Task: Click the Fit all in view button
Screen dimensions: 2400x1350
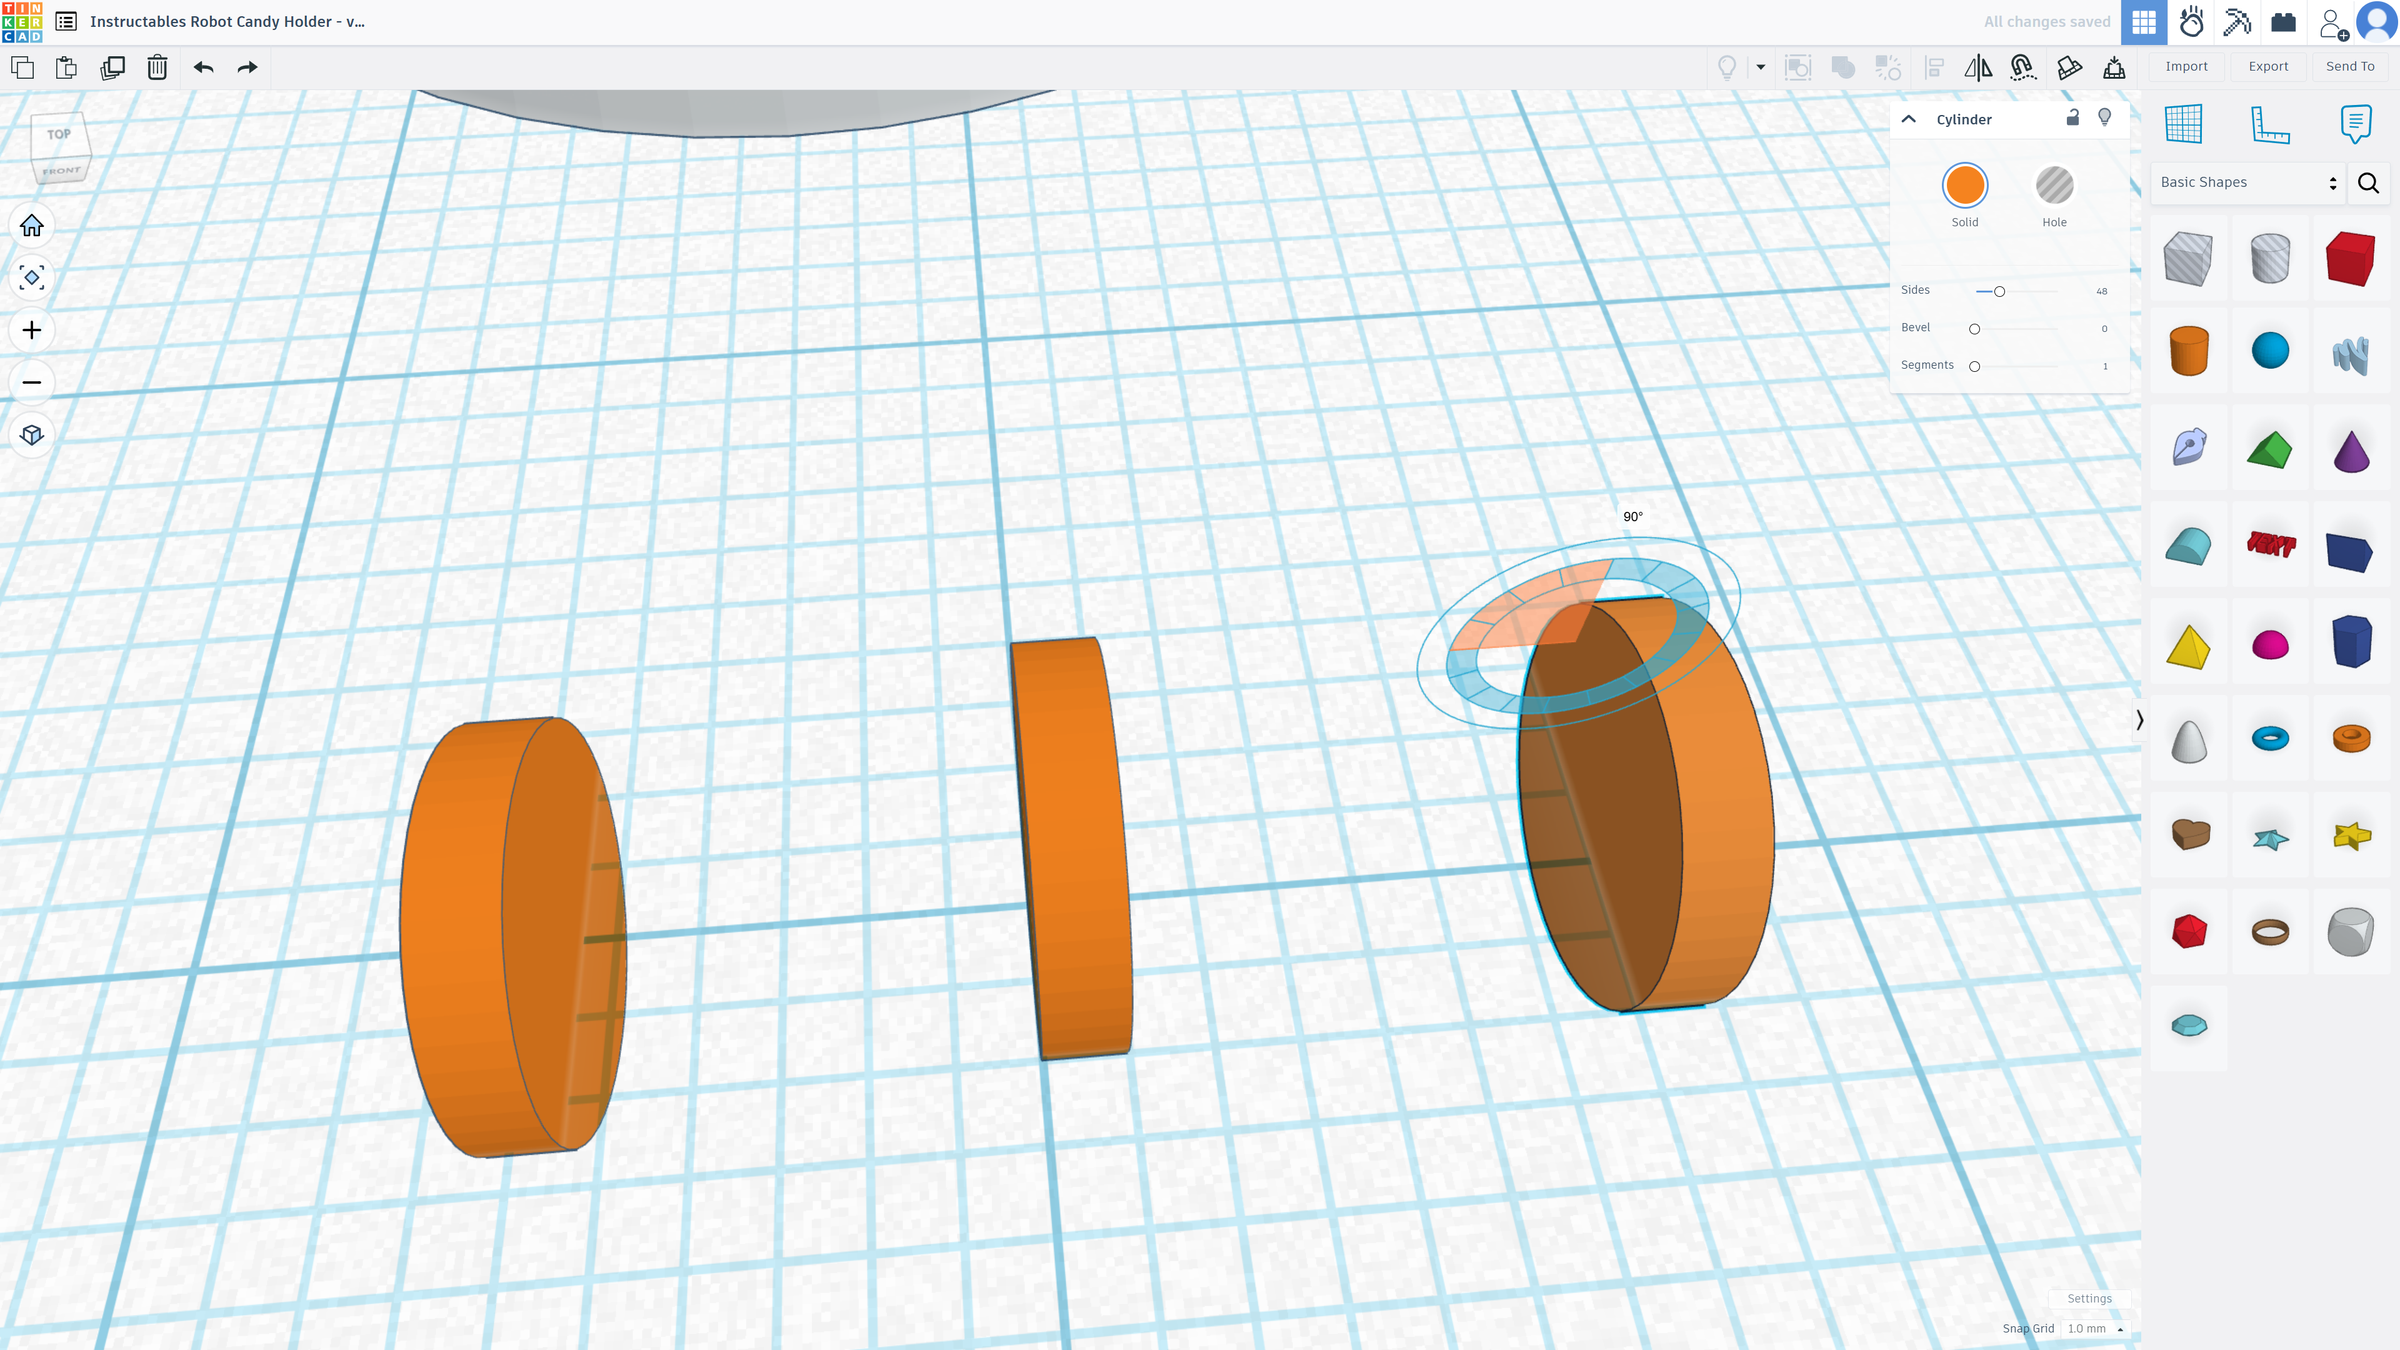Action: (32, 278)
